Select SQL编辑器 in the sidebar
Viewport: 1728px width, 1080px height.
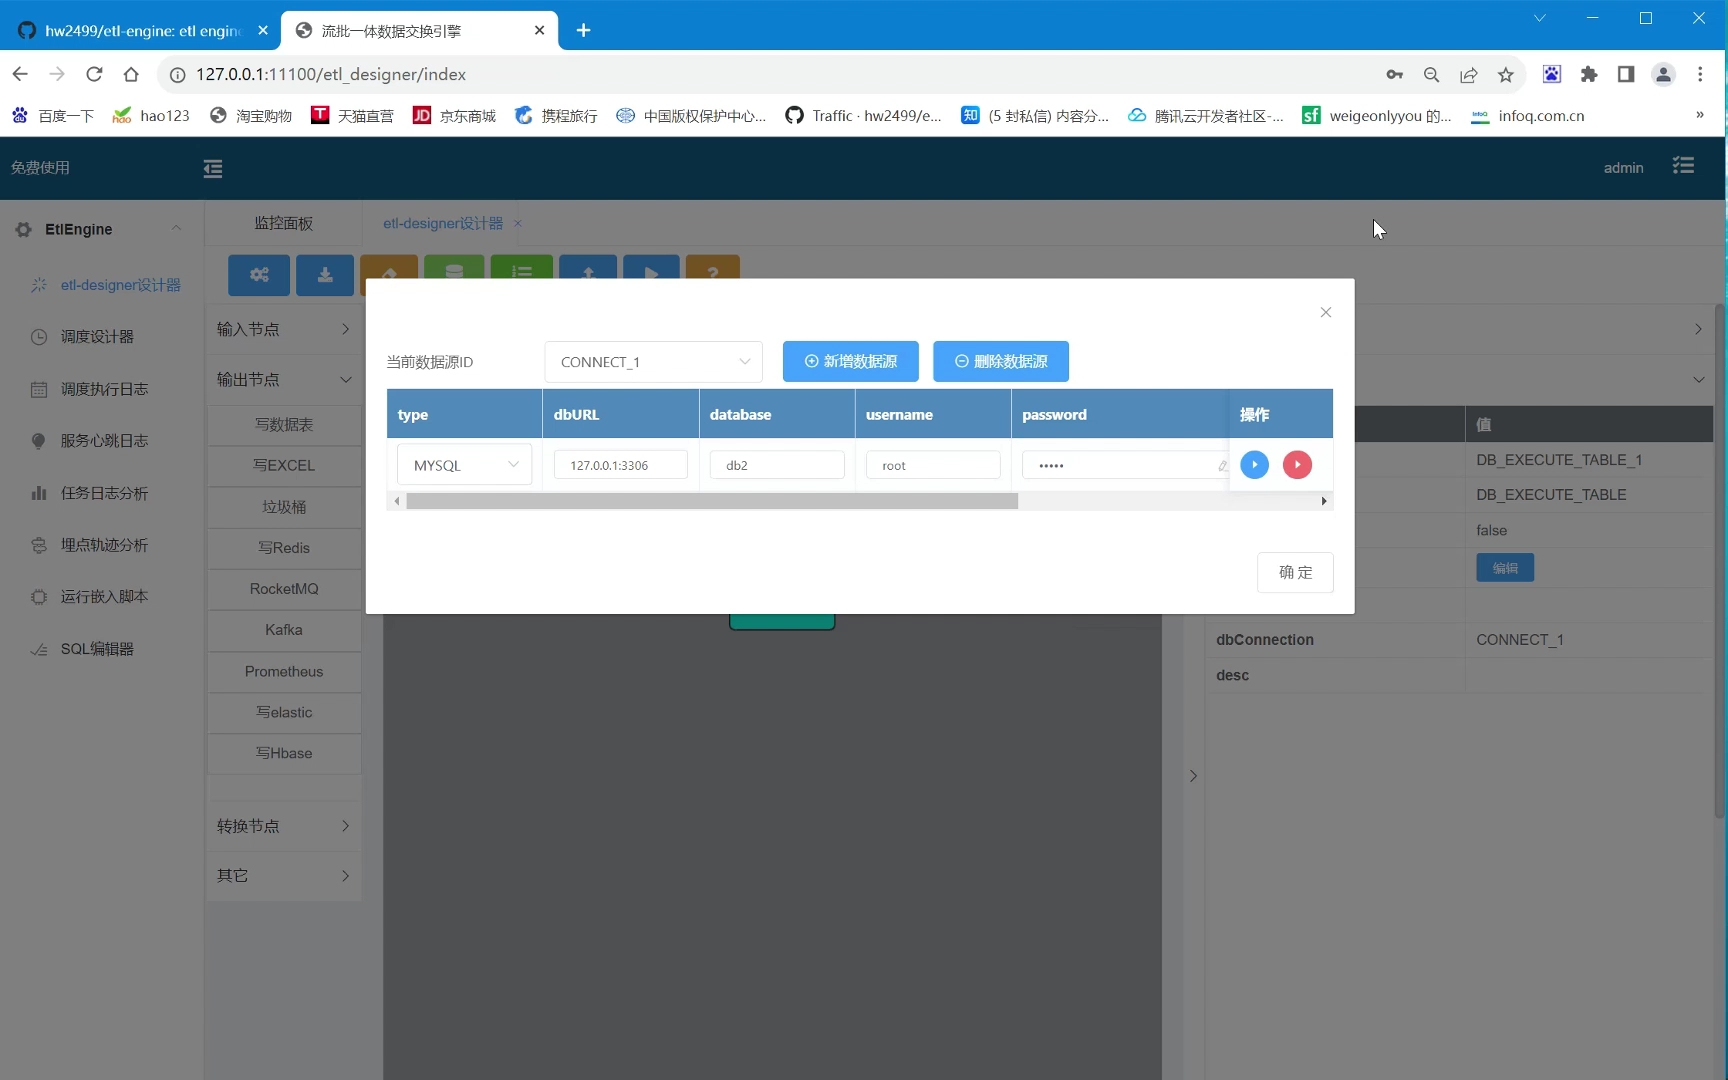point(96,648)
